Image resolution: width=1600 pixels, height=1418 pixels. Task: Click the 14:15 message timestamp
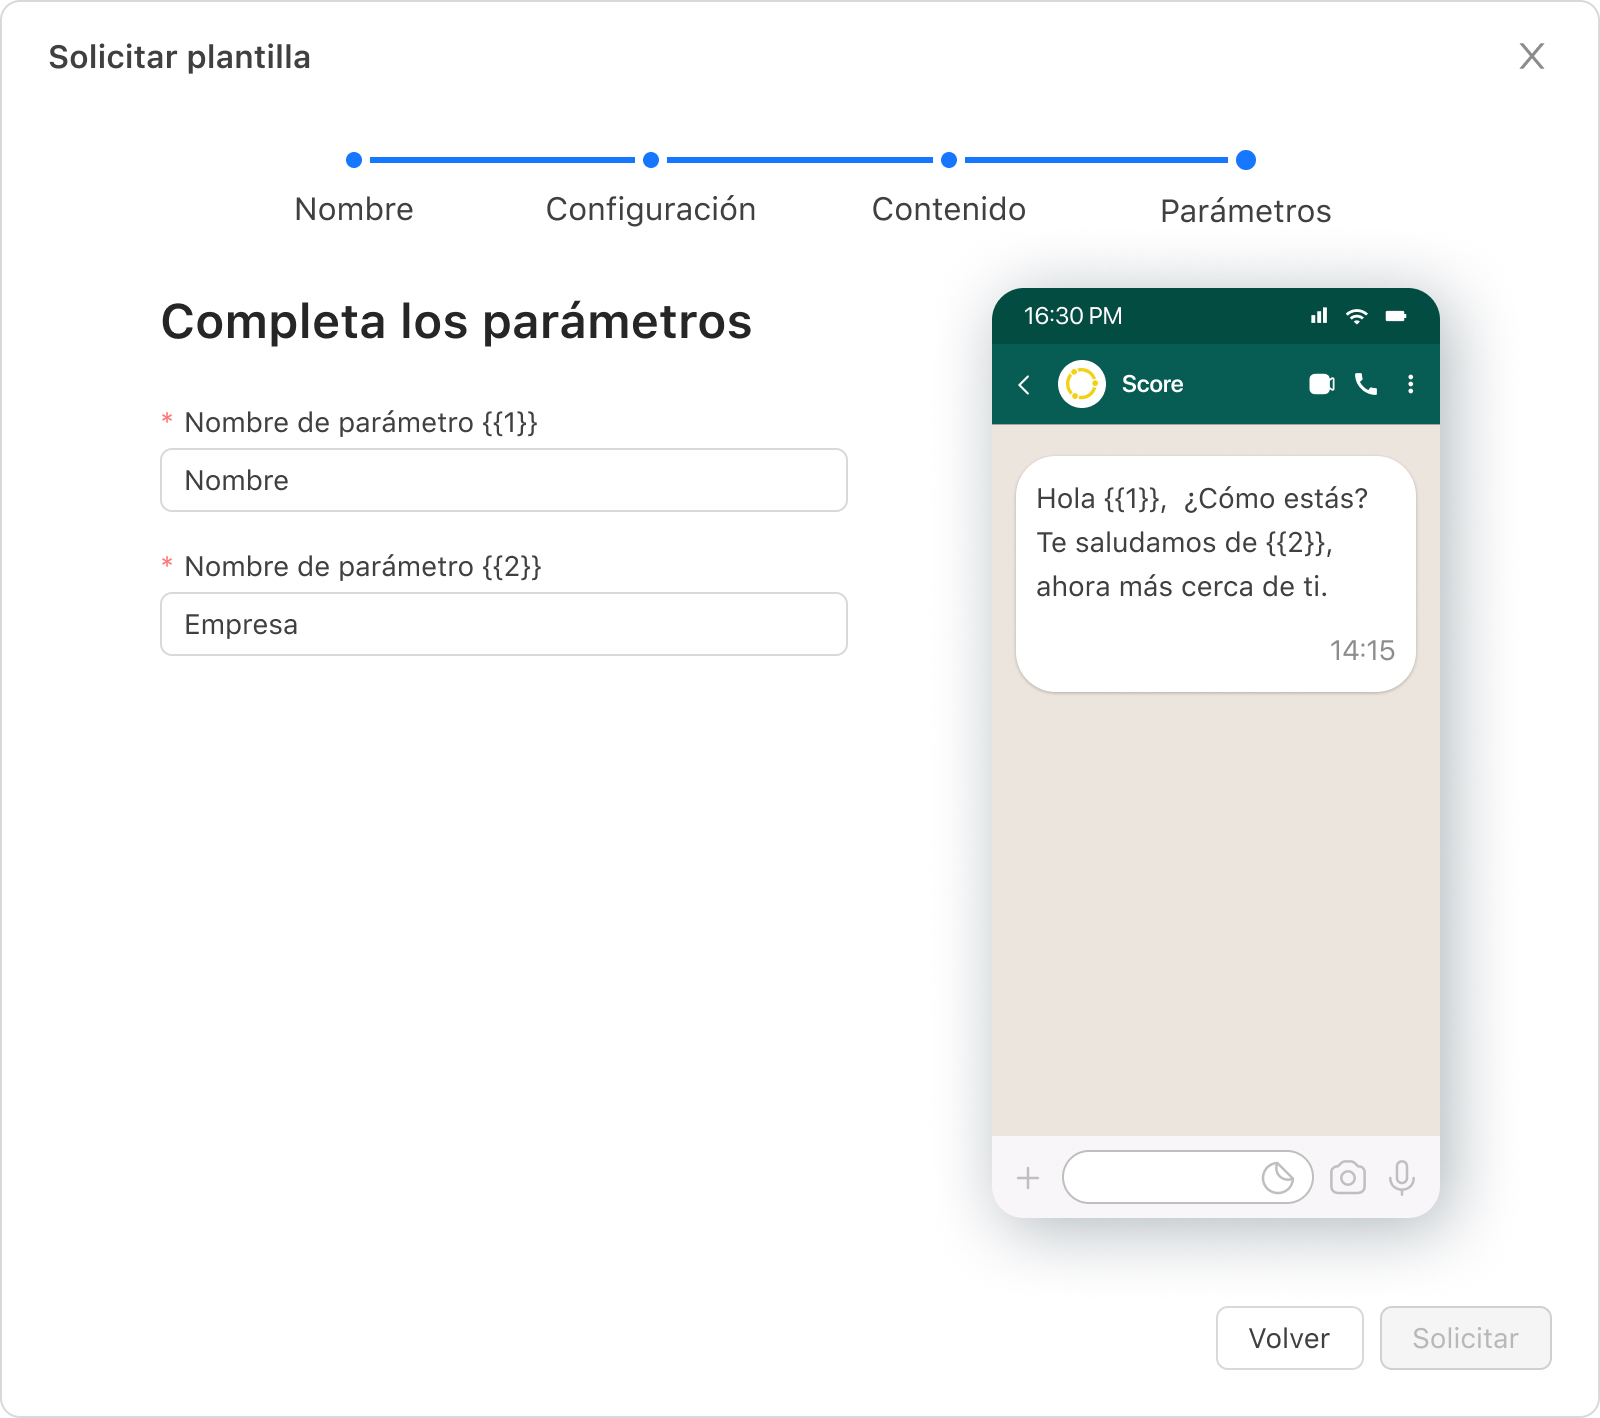[1362, 651]
